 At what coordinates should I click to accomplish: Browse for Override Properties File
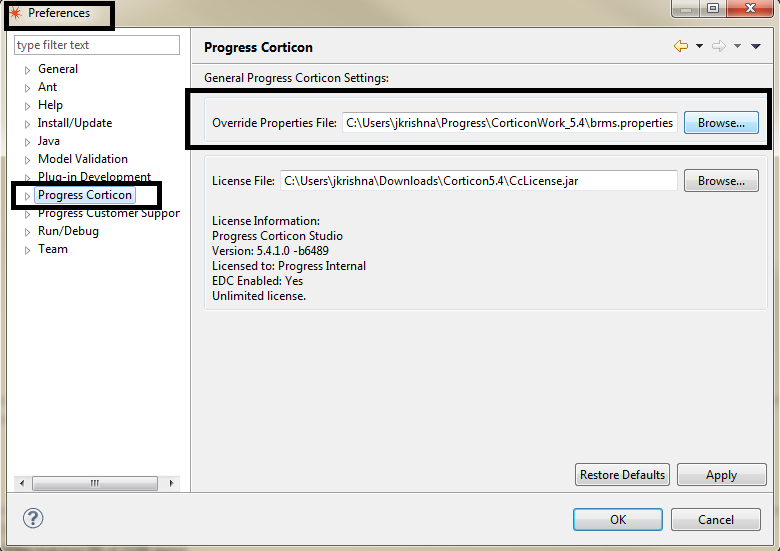721,122
